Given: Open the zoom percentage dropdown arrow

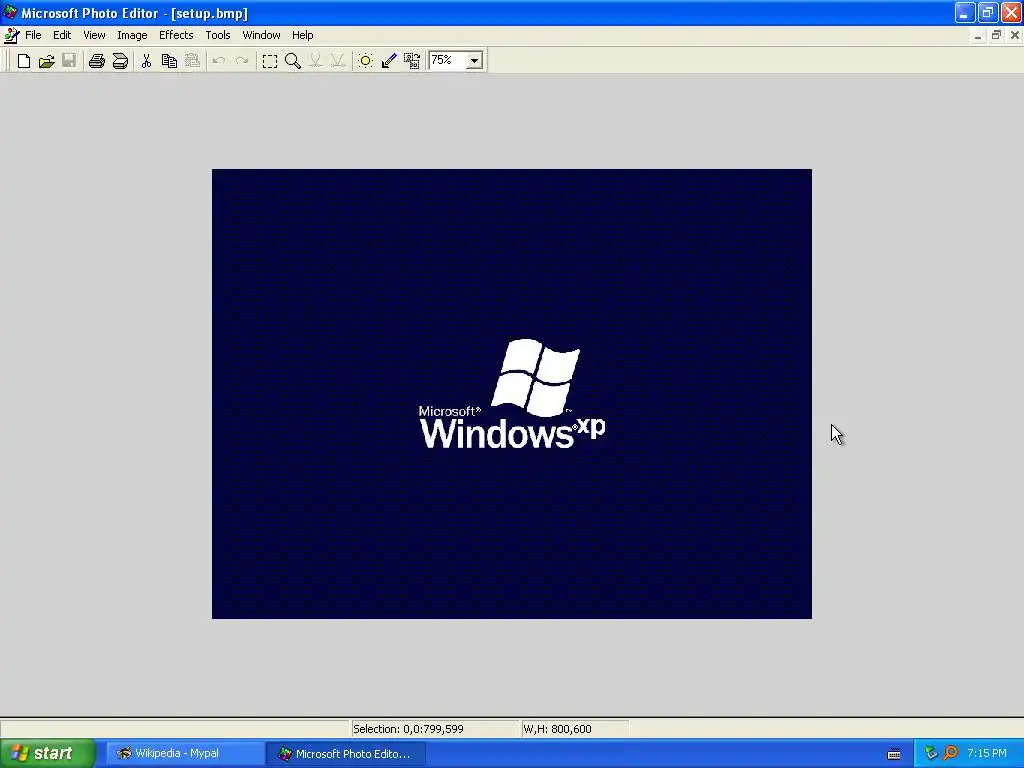Looking at the screenshot, I should [475, 61].
